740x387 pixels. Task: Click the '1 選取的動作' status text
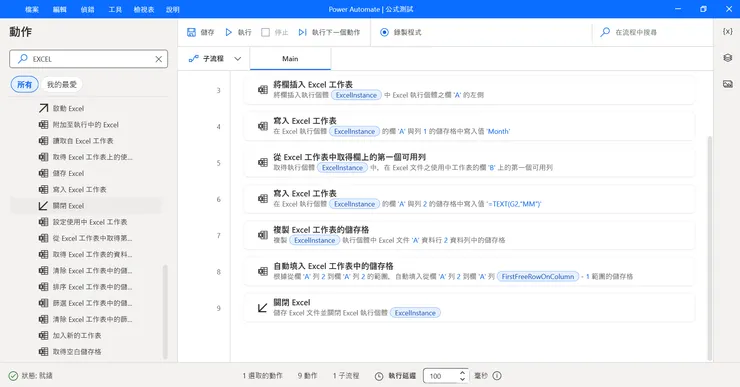pos(262,376)
